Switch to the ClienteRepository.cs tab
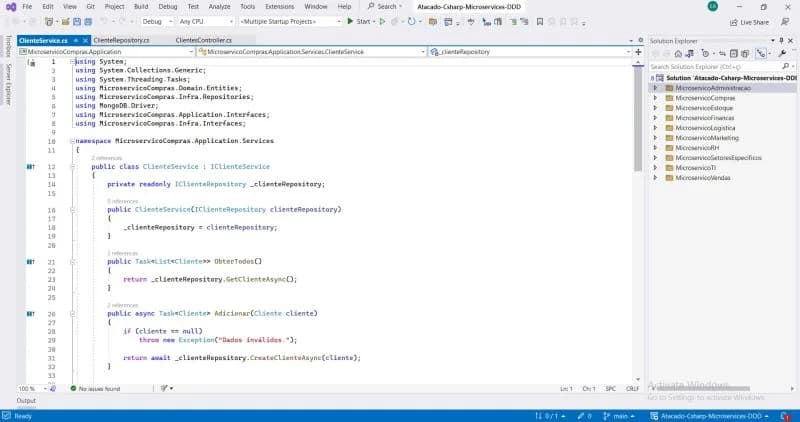The width and height of the screenshot is (800, 422). click(x=121, y=40)
